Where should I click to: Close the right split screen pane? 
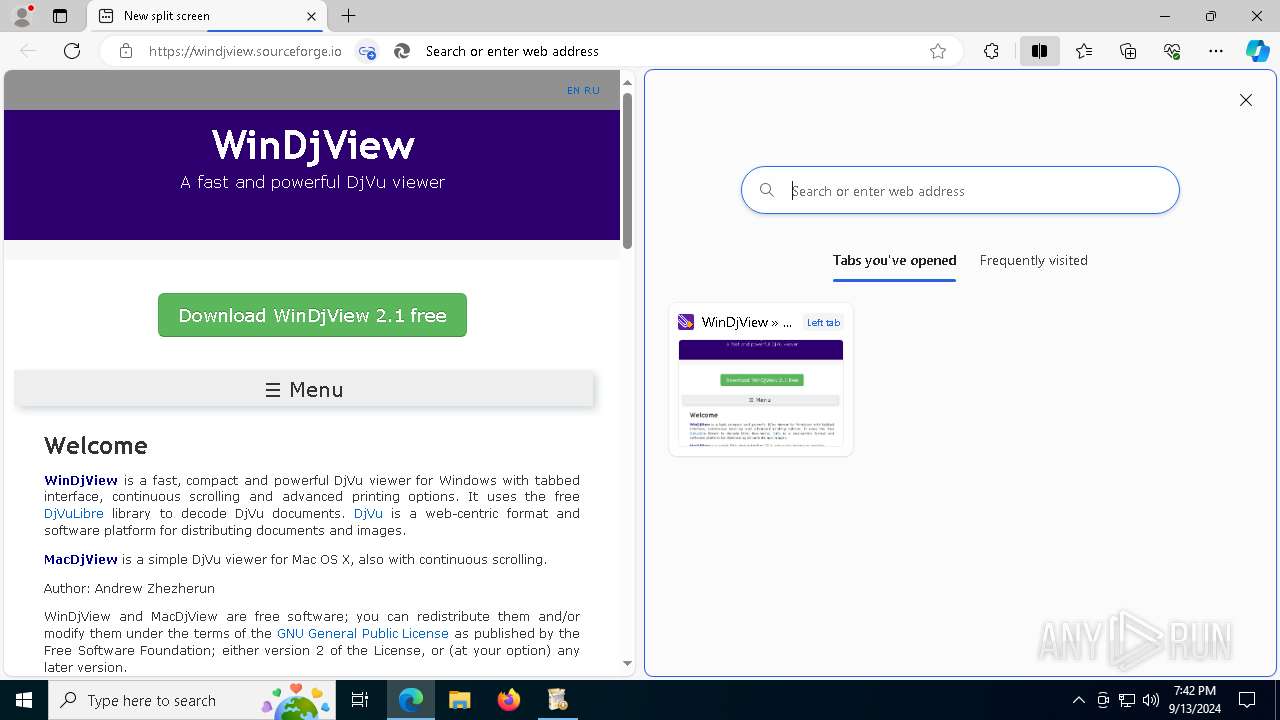[1246, 100]
